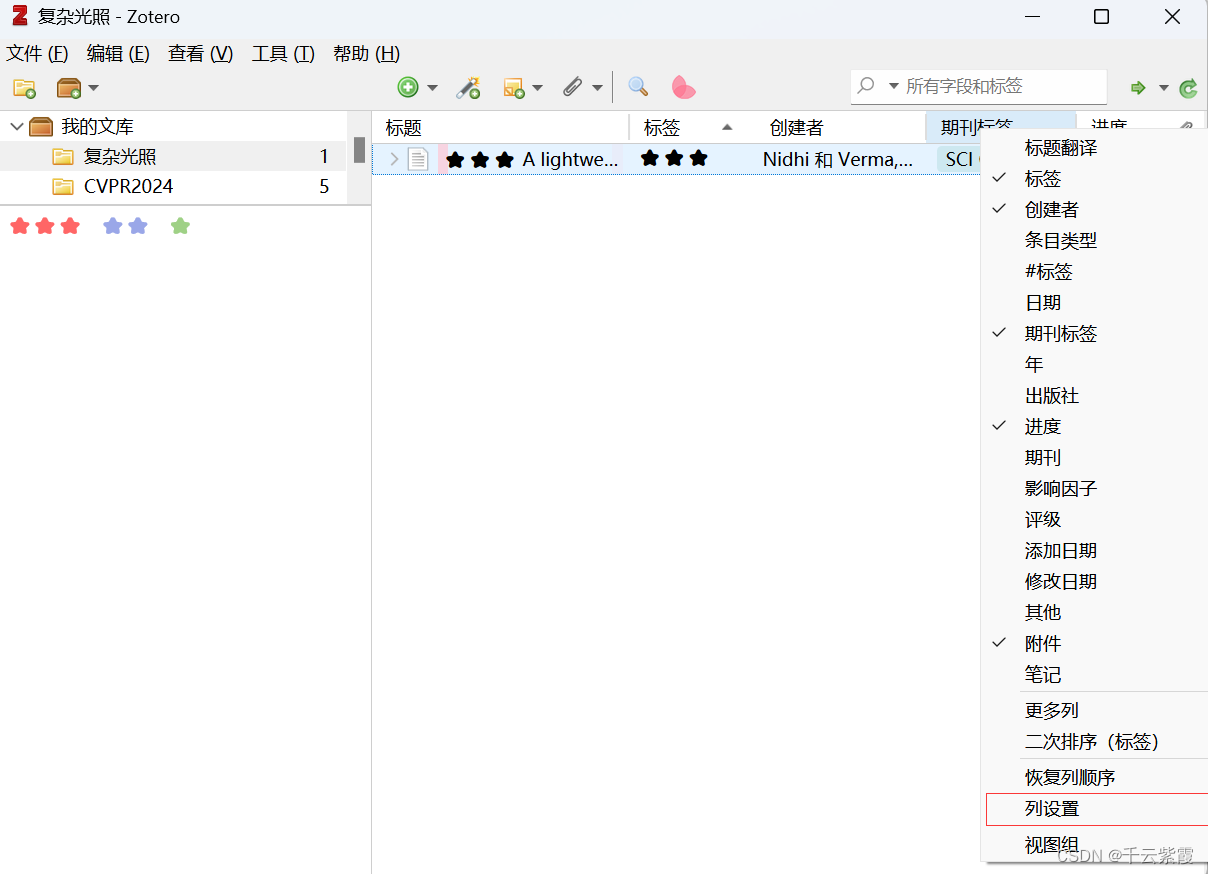The image size is (1208, 874).
Task: Select the 复杂光照 collection
Action: (x=173, y=156)
